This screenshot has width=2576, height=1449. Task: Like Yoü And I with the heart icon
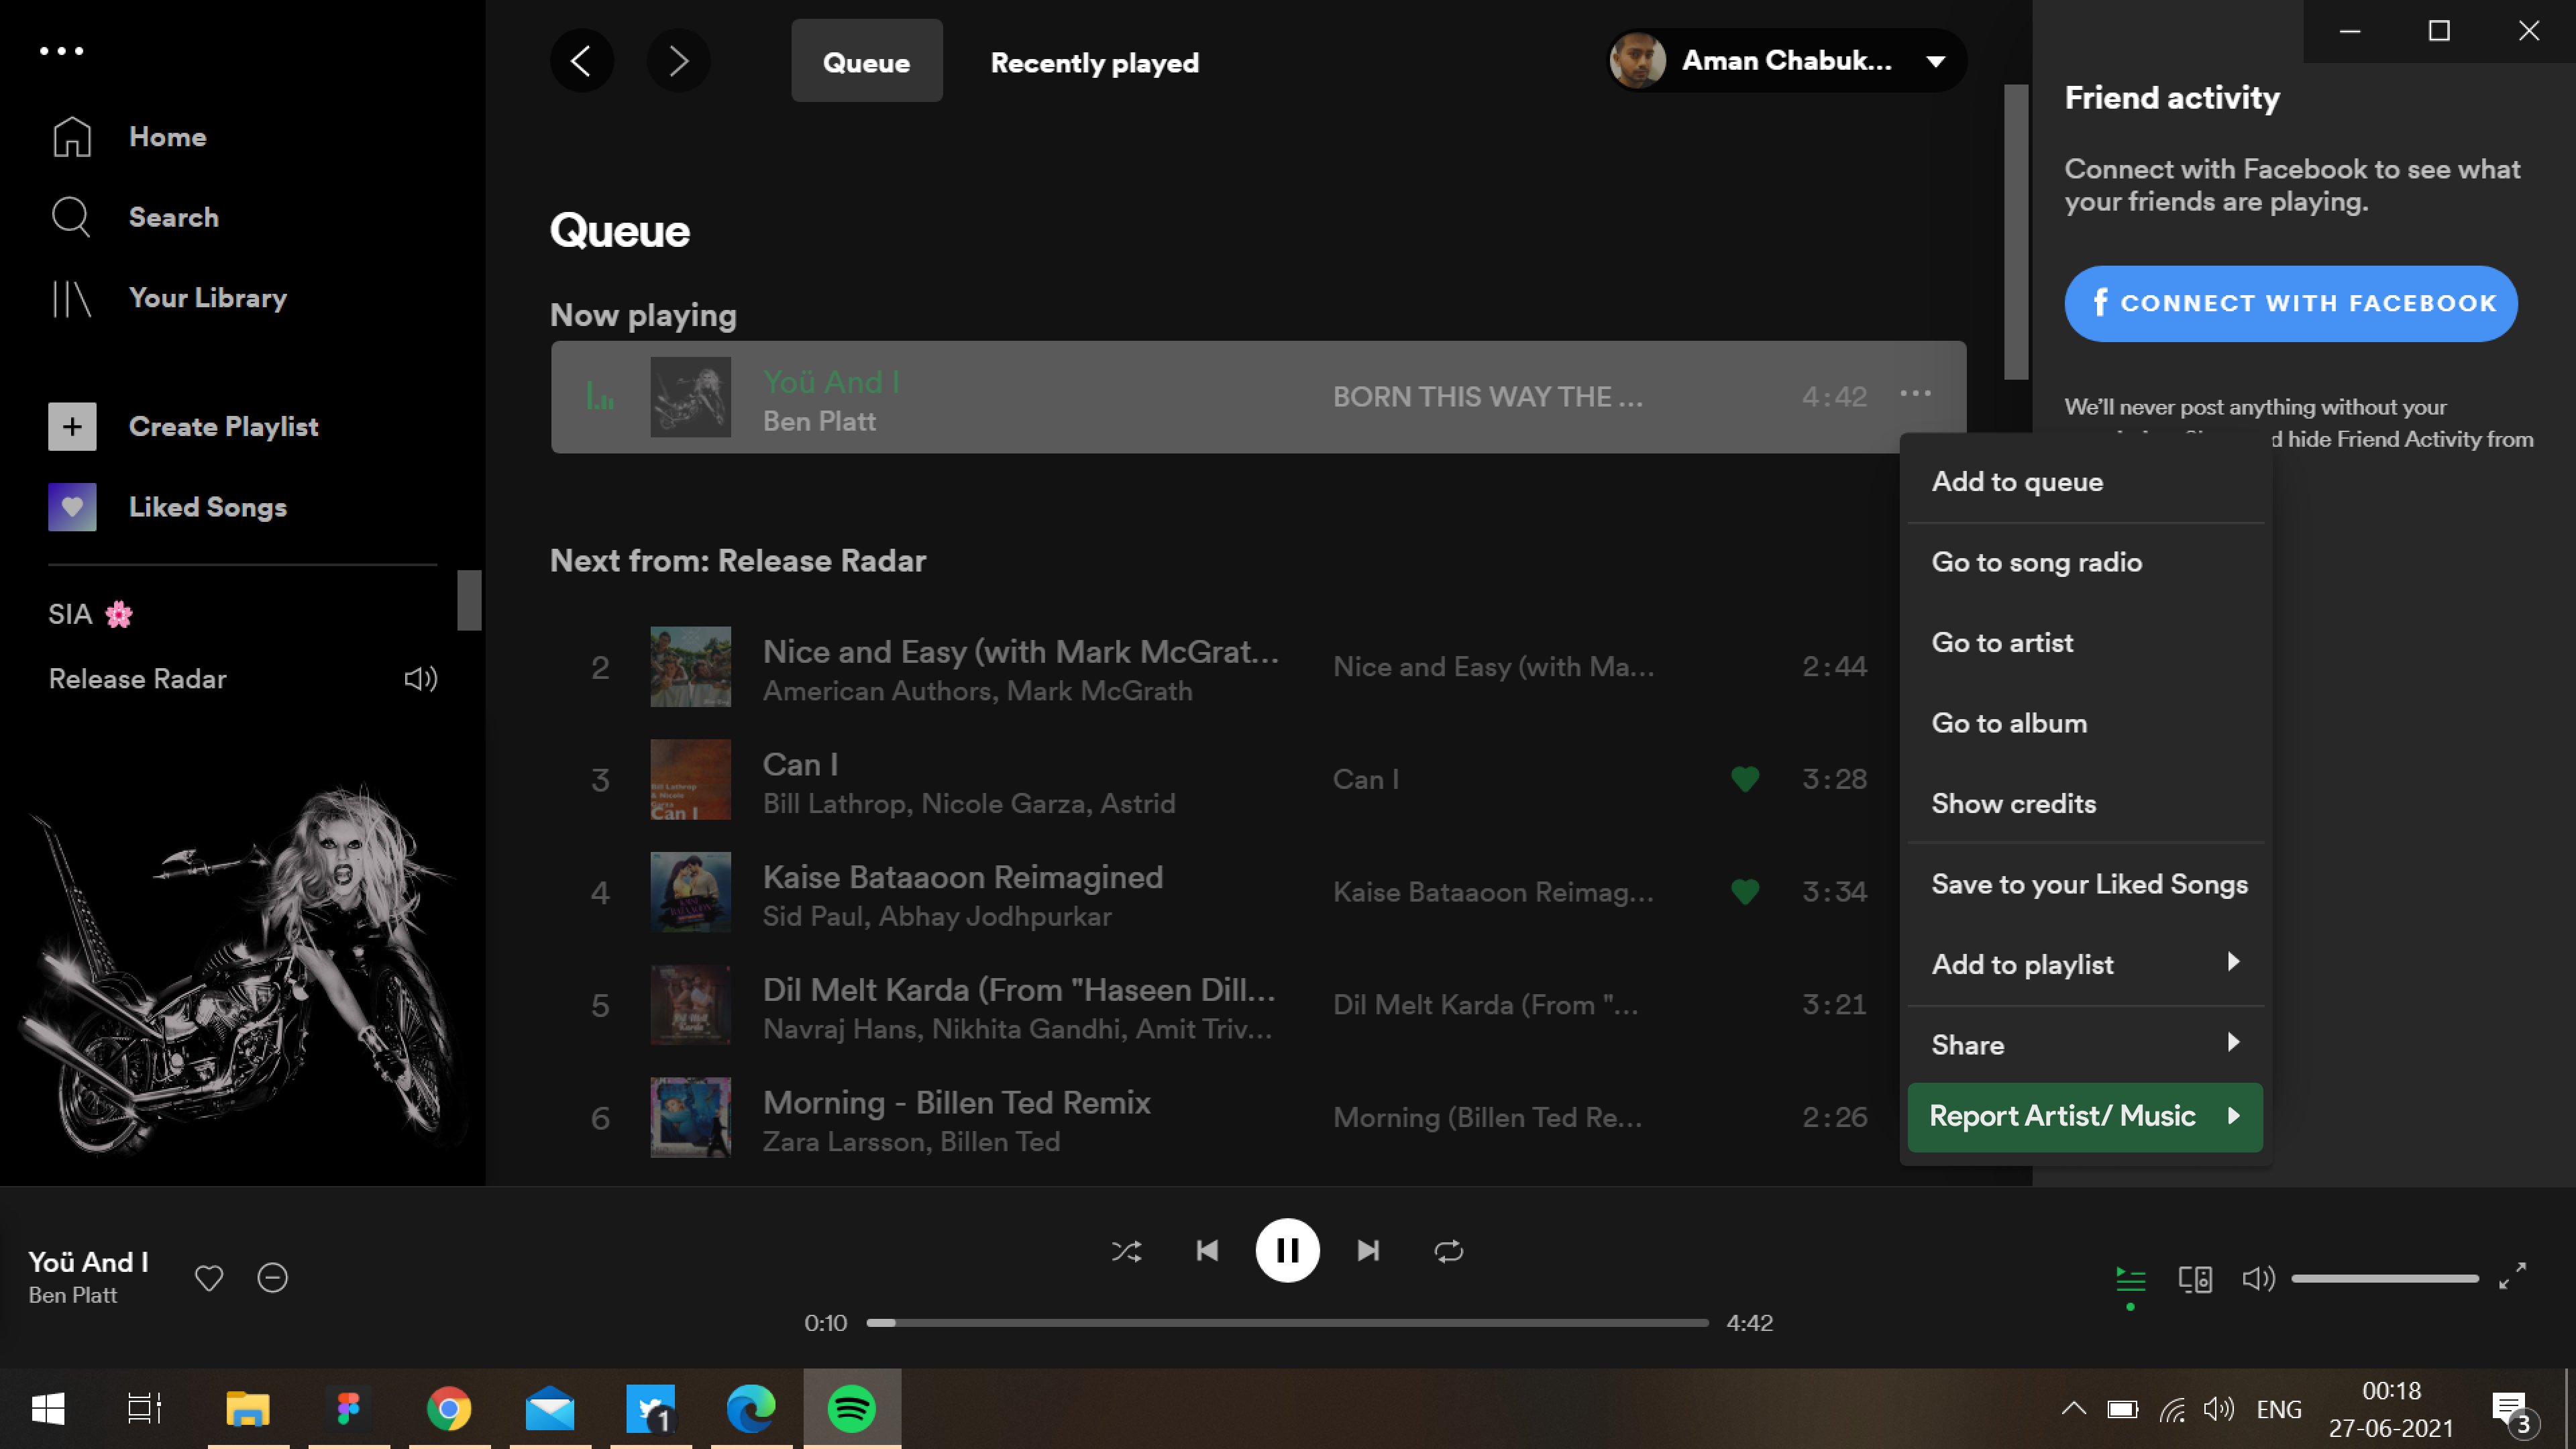click(209, 1278)
